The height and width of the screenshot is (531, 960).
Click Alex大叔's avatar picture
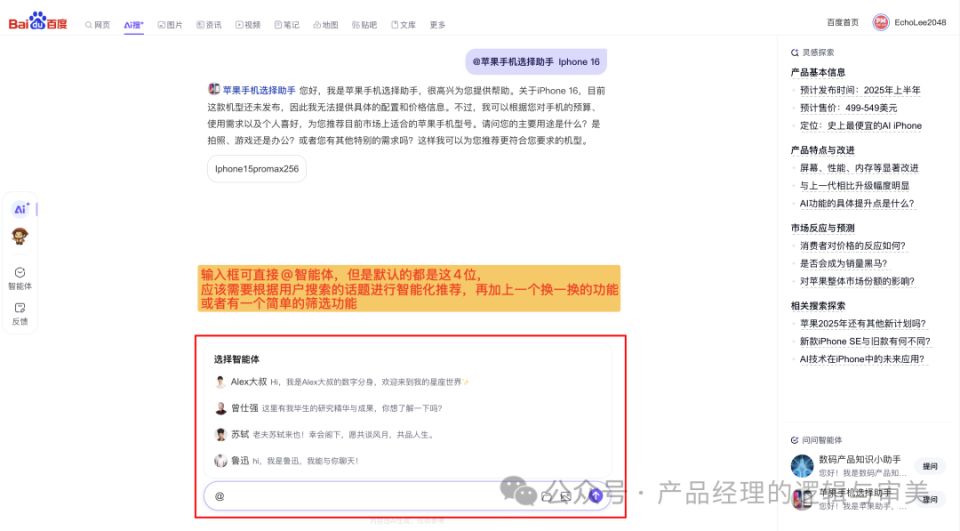(x=220, y=382)
